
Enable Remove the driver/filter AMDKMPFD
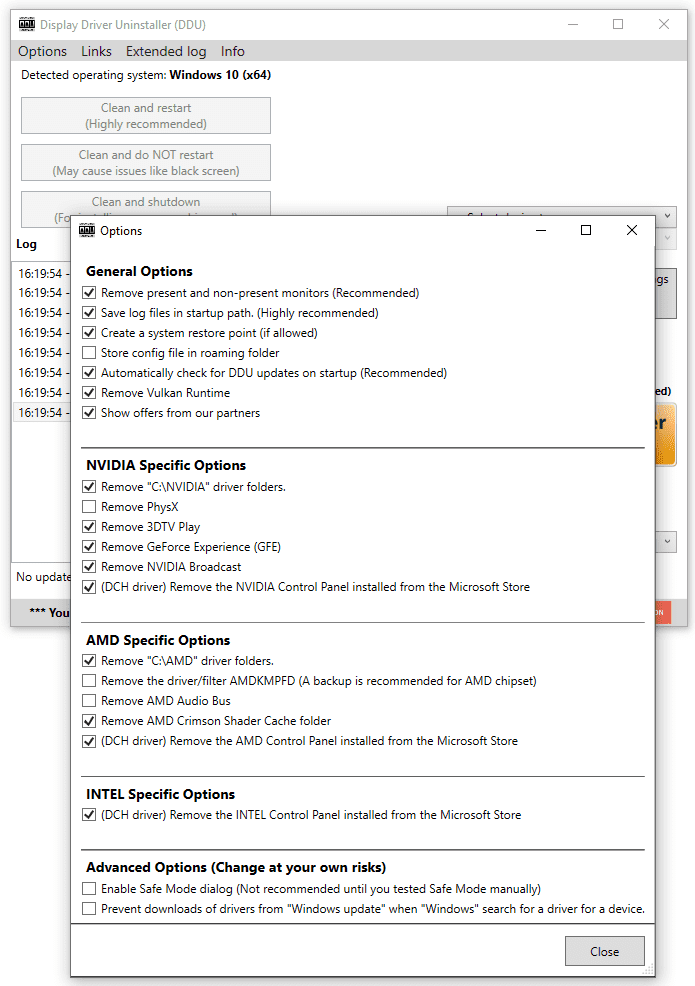[x=89, y=681]
